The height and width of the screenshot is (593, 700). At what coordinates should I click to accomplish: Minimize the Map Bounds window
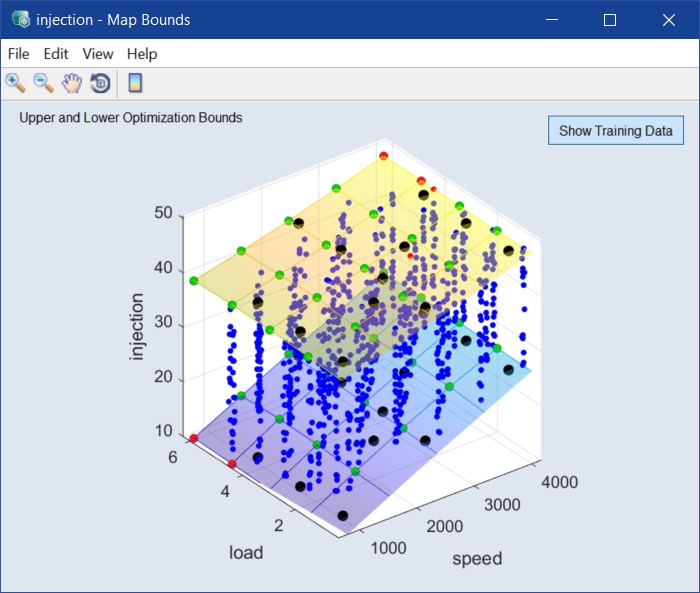[551, 20]
